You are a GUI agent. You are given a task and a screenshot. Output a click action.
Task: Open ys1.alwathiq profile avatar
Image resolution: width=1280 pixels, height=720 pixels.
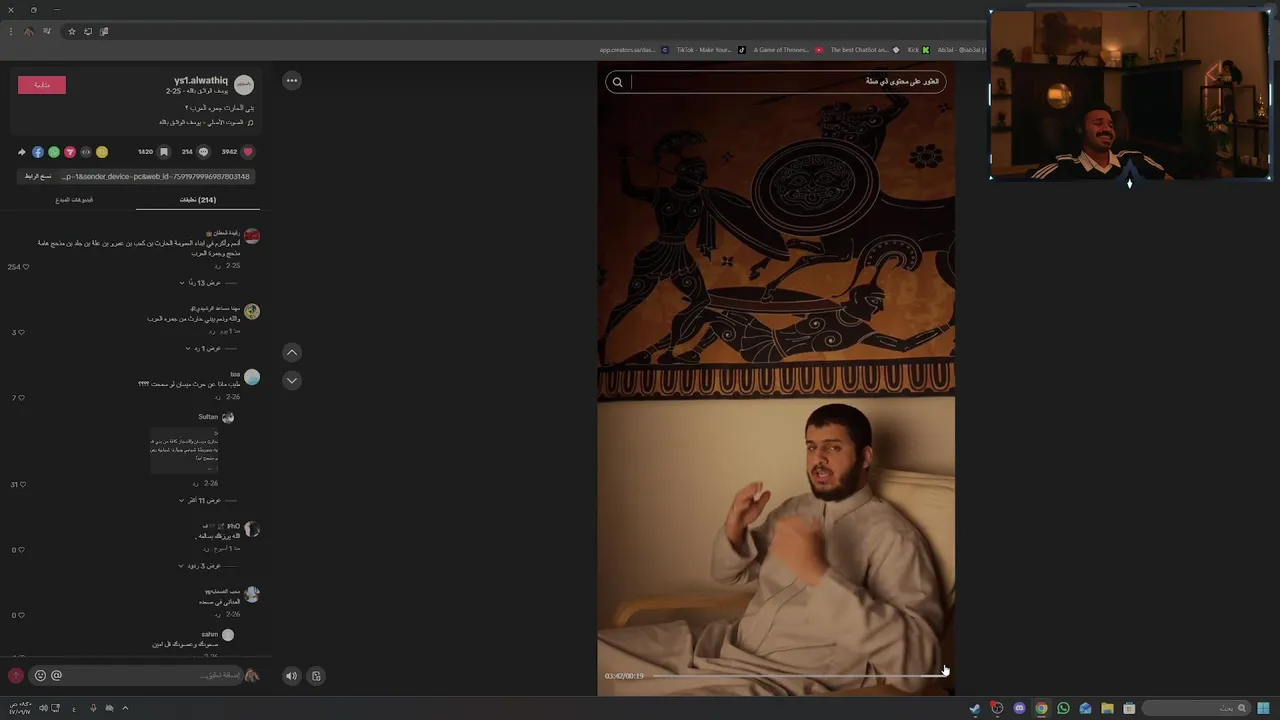coord(244,85)
